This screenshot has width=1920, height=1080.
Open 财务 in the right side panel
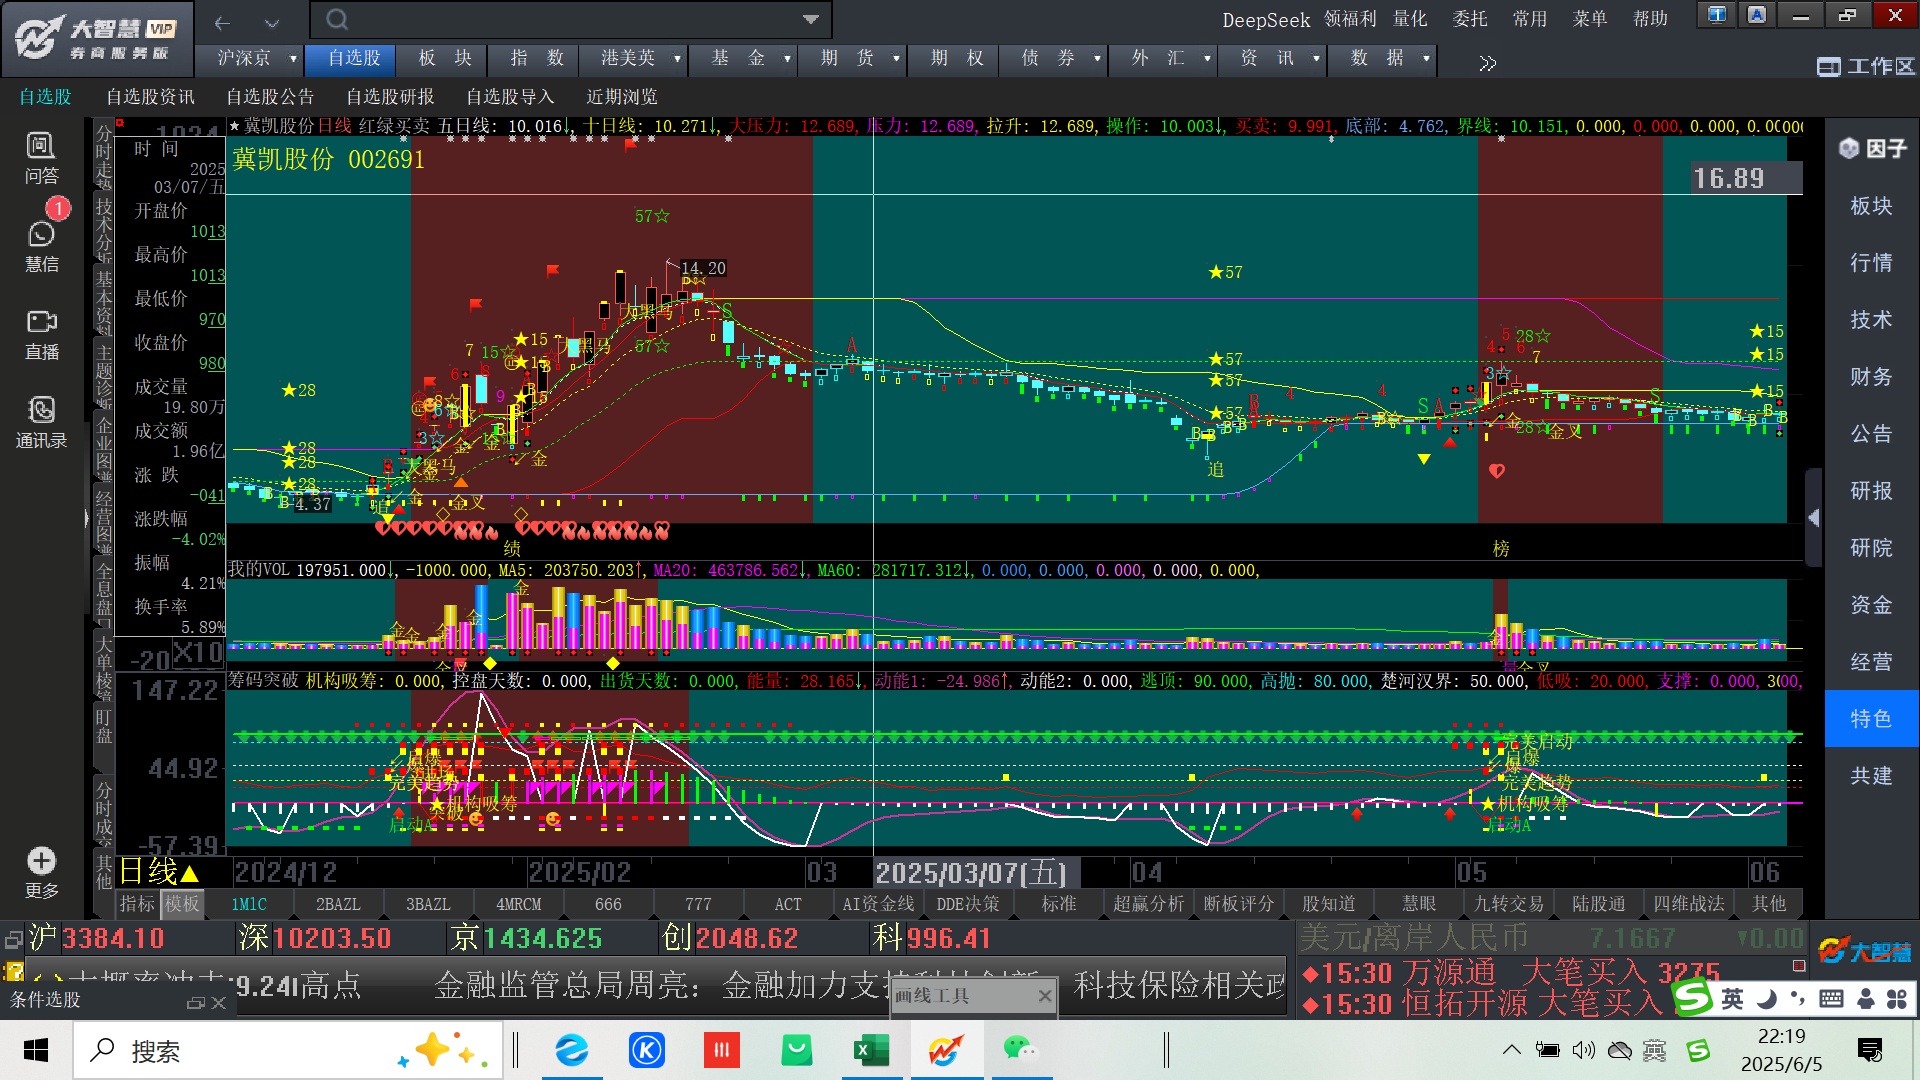[x=1871, y=377]
